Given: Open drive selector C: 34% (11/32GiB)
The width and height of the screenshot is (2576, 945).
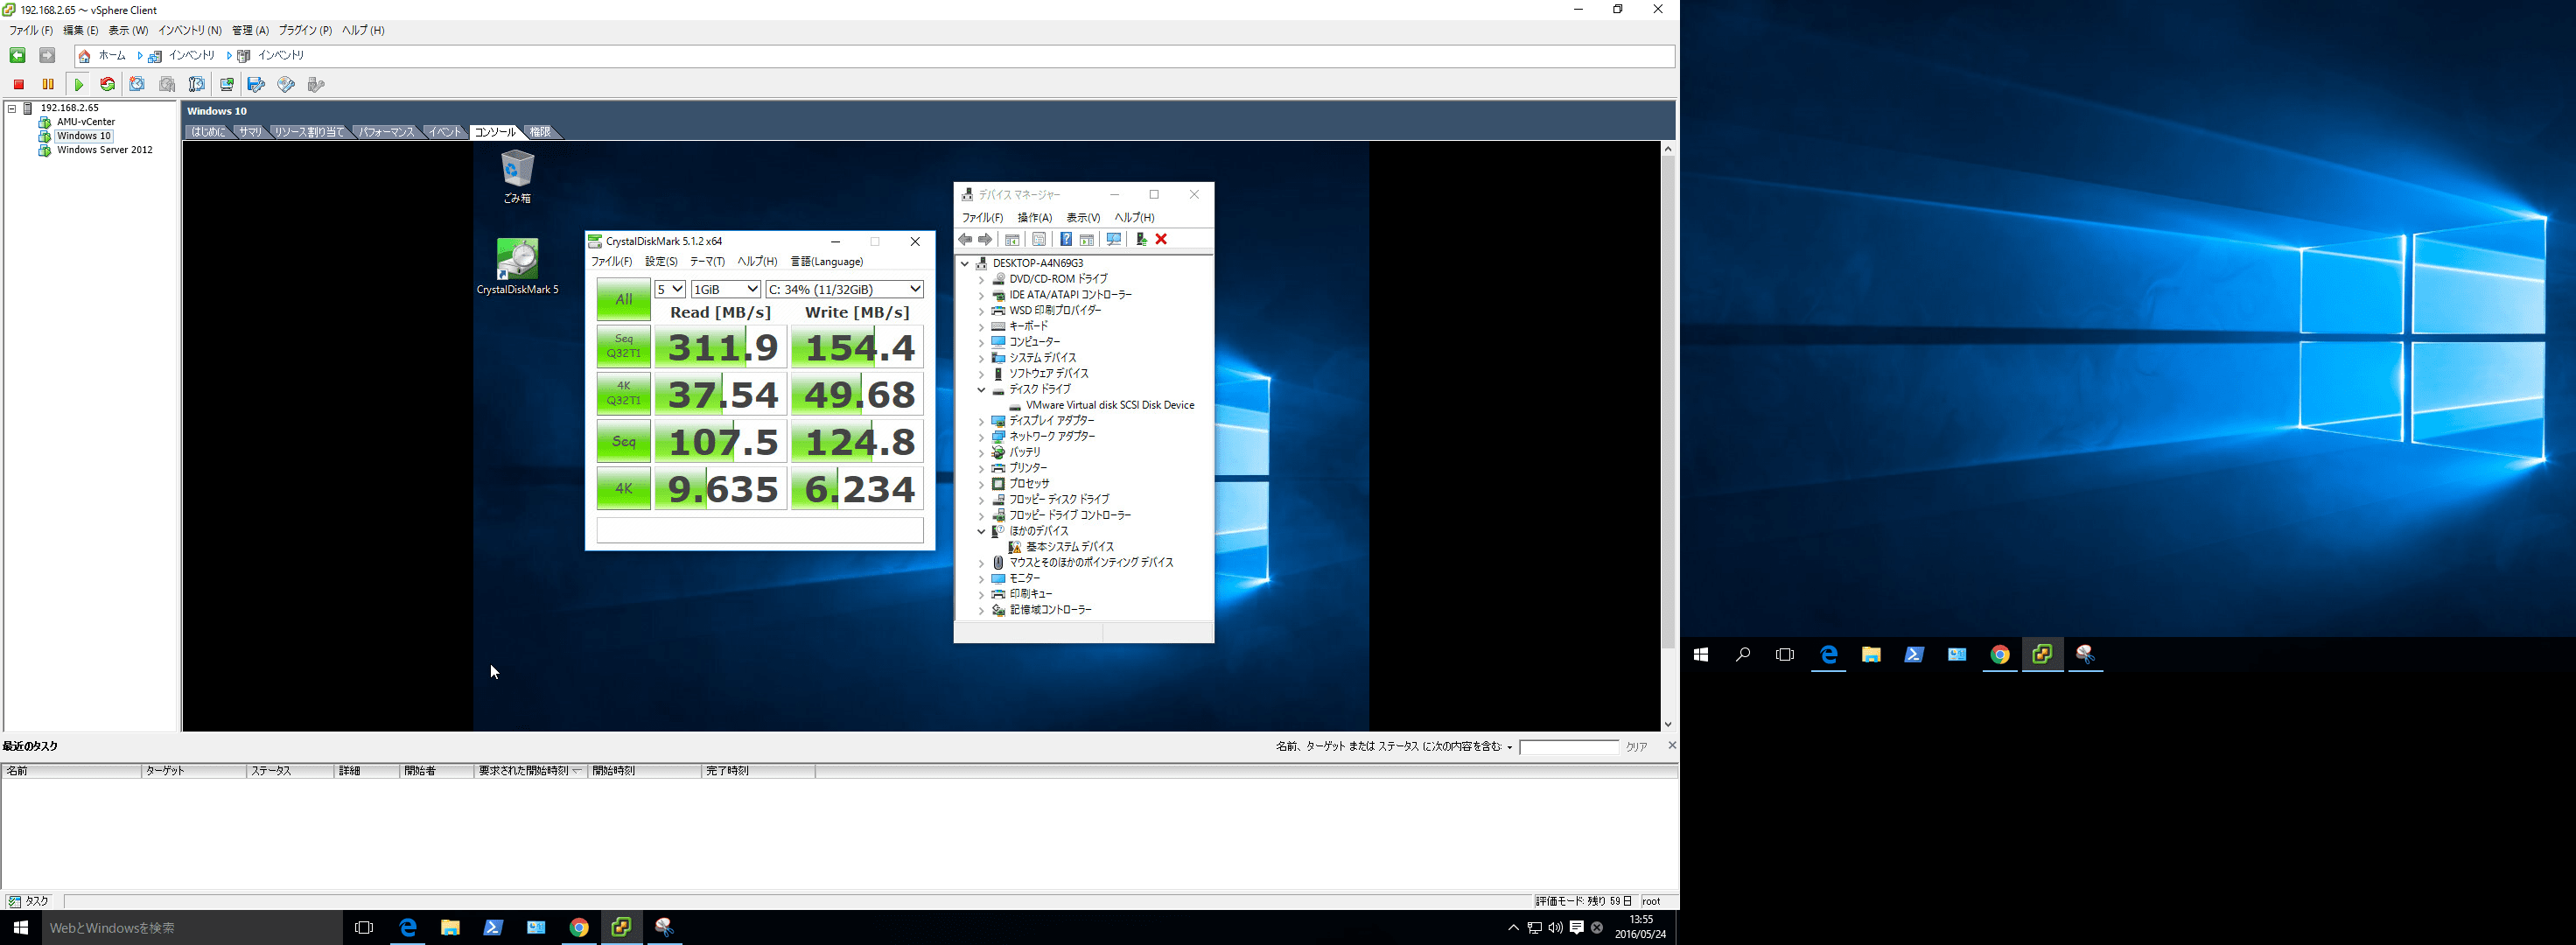Looking at the screenshot, I should click(x=844, y=289).
